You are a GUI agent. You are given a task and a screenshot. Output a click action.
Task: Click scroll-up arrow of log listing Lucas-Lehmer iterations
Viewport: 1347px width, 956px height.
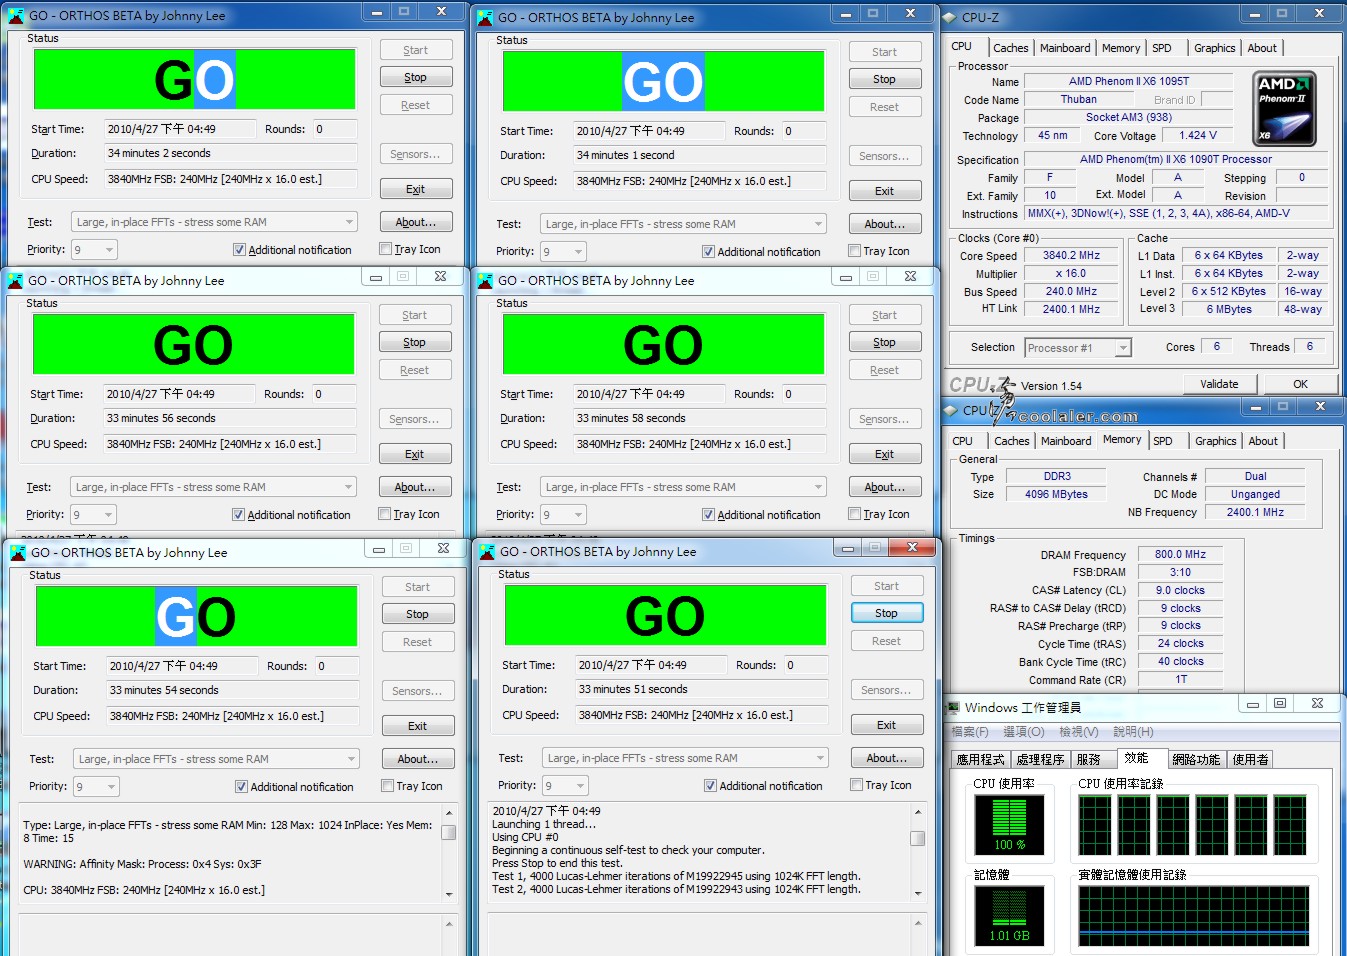(x=917, y=812)
